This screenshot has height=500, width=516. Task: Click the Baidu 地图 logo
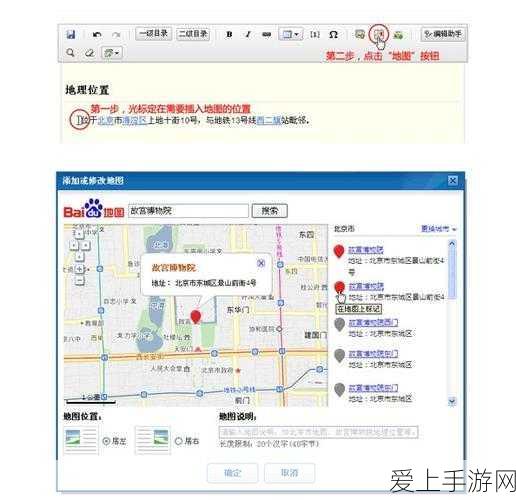click(x=94, y=209)
